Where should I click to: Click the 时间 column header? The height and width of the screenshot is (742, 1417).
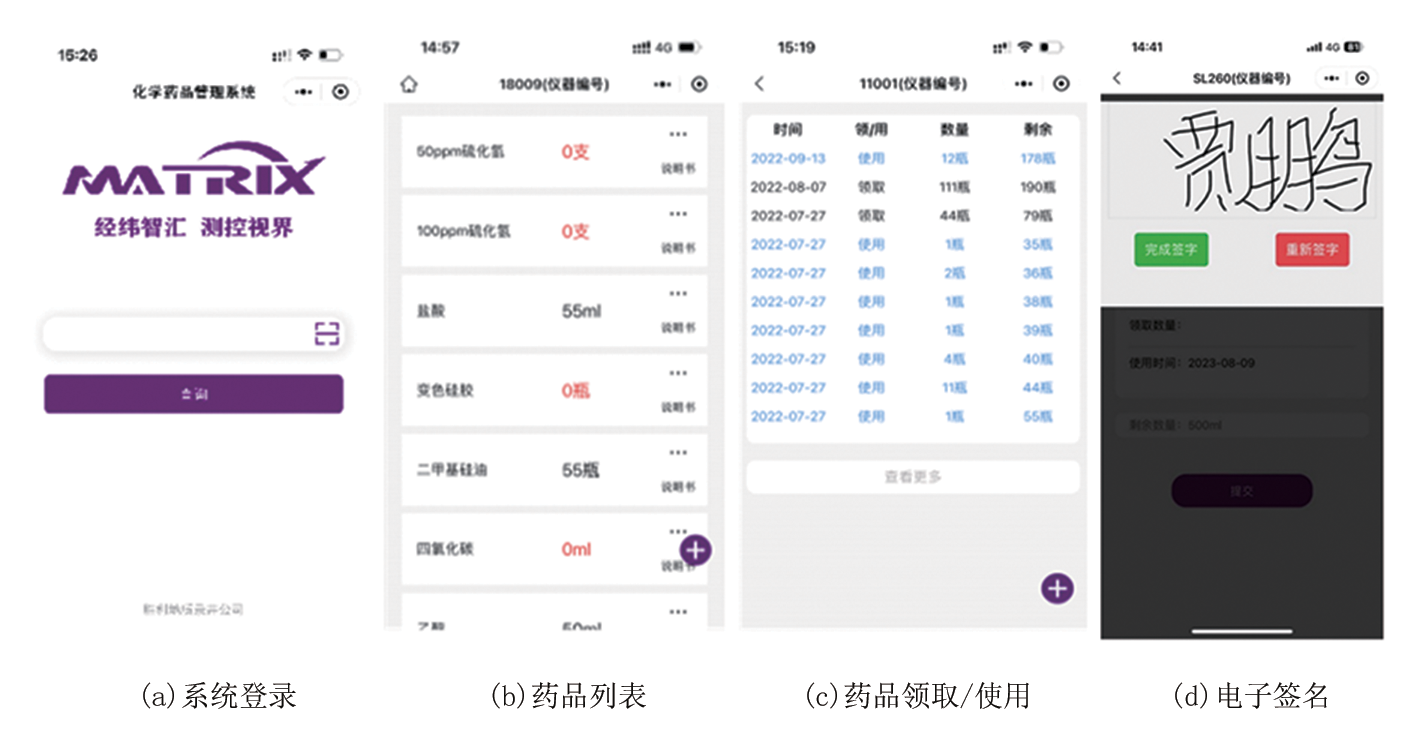pos(788,130)
